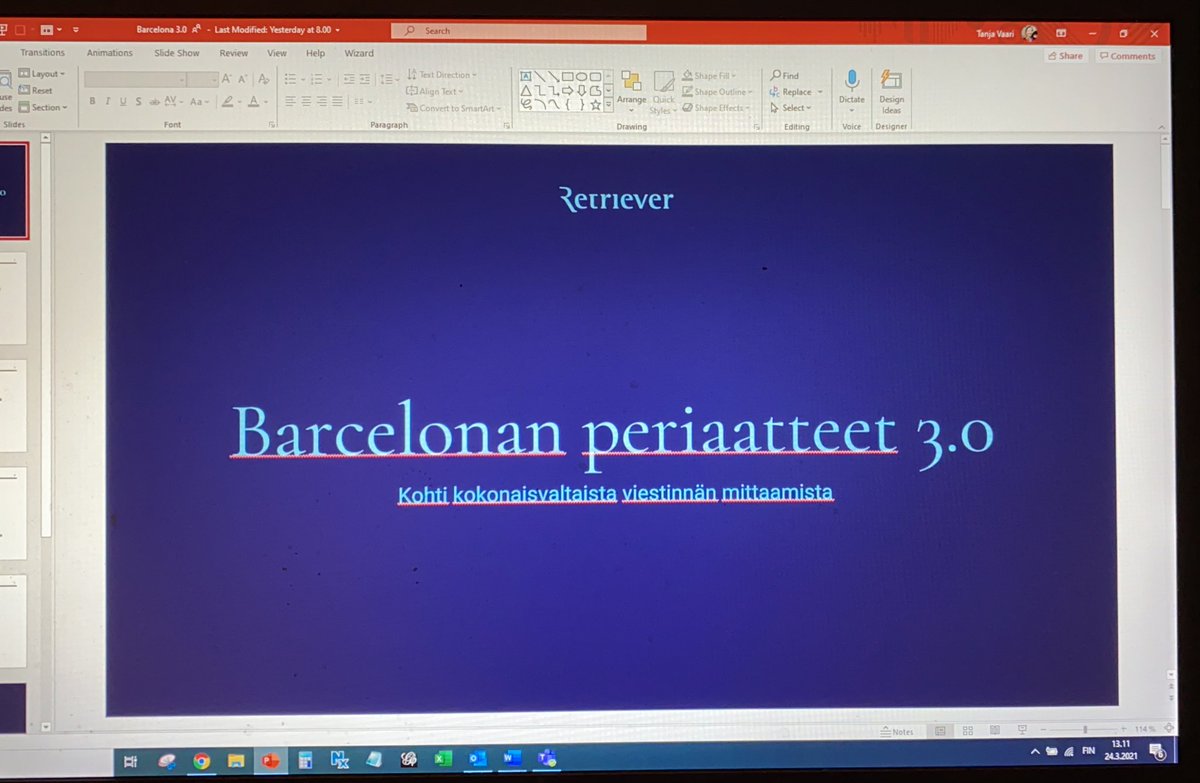
Task: Insert a text box shape from gallery
Action: click(526, 76)
